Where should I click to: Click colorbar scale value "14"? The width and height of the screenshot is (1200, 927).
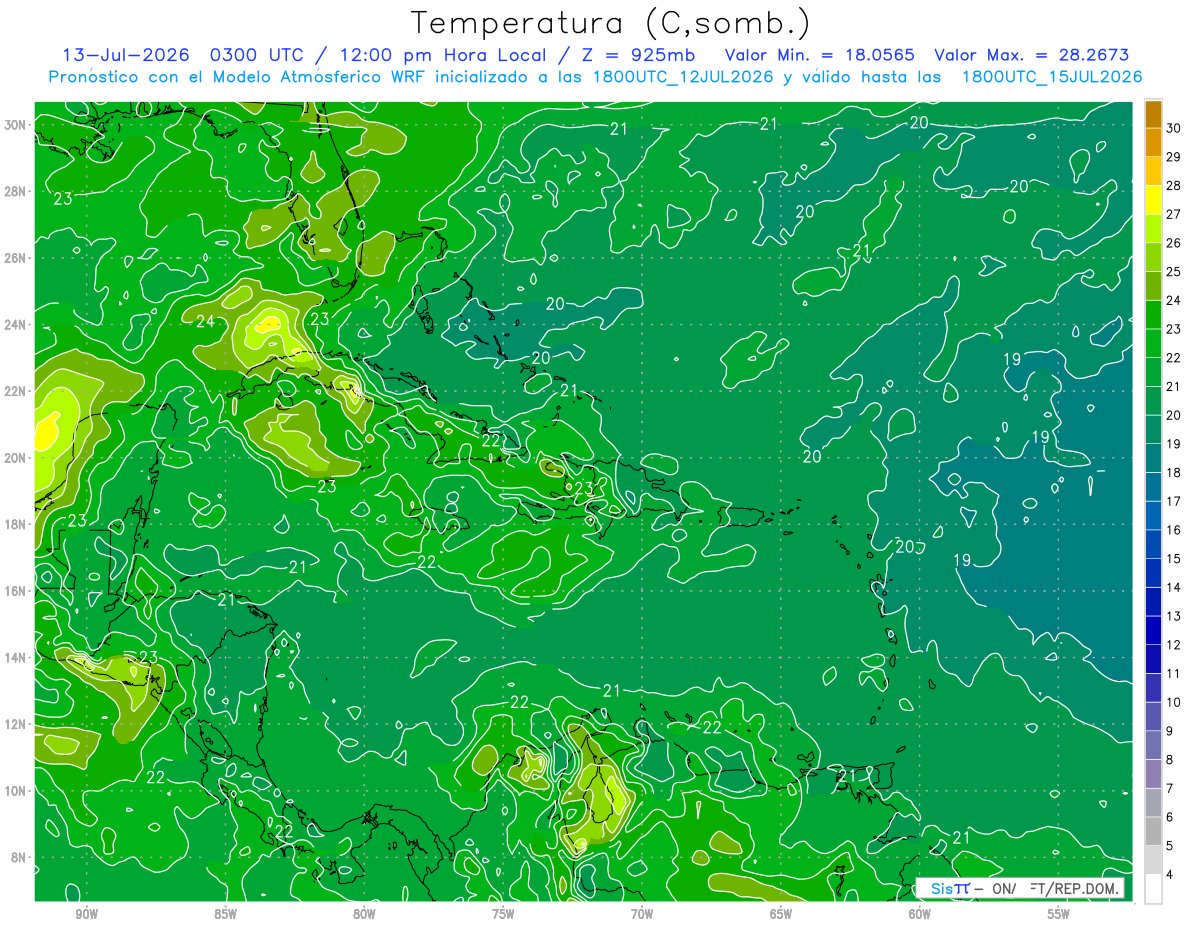point(1173,588)
